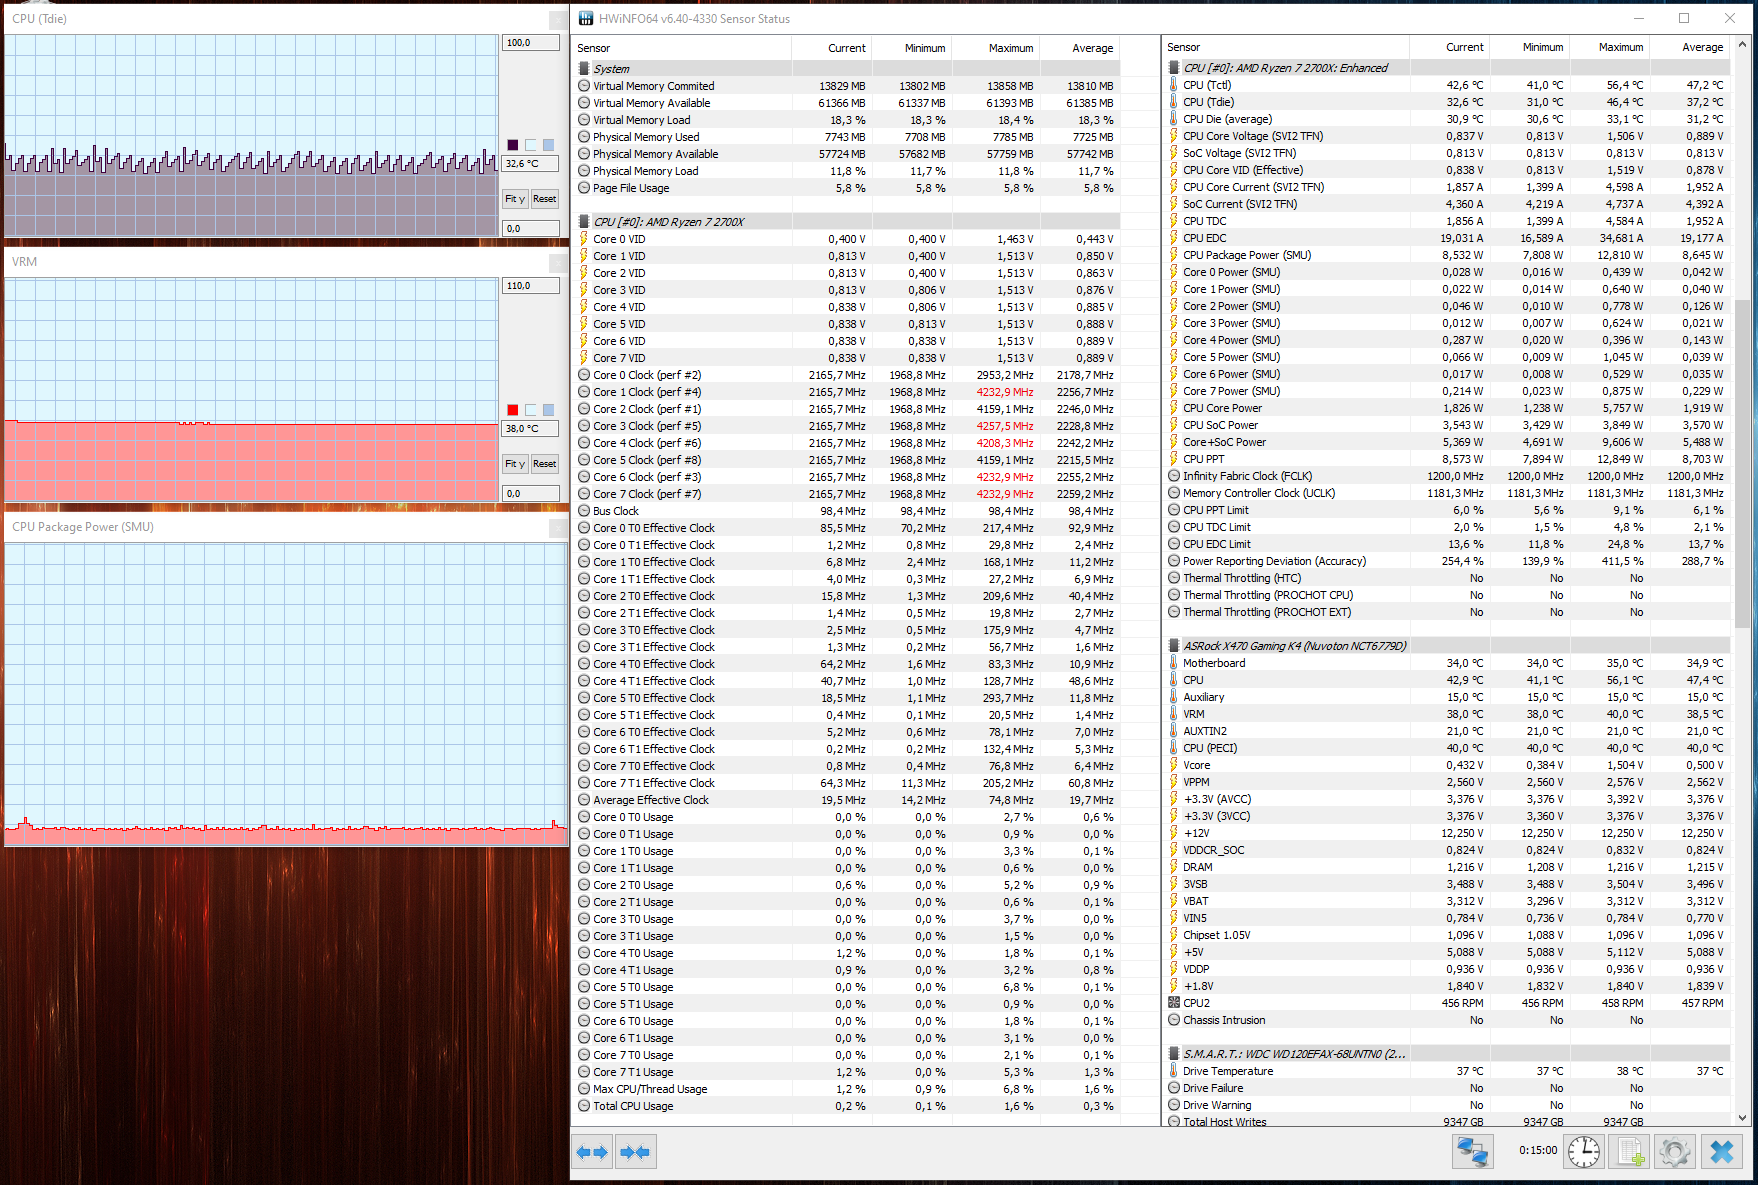Screen dimensions: 1758x1185
Task: Open sensor settings with the gear icon
Action: 1676,1151
